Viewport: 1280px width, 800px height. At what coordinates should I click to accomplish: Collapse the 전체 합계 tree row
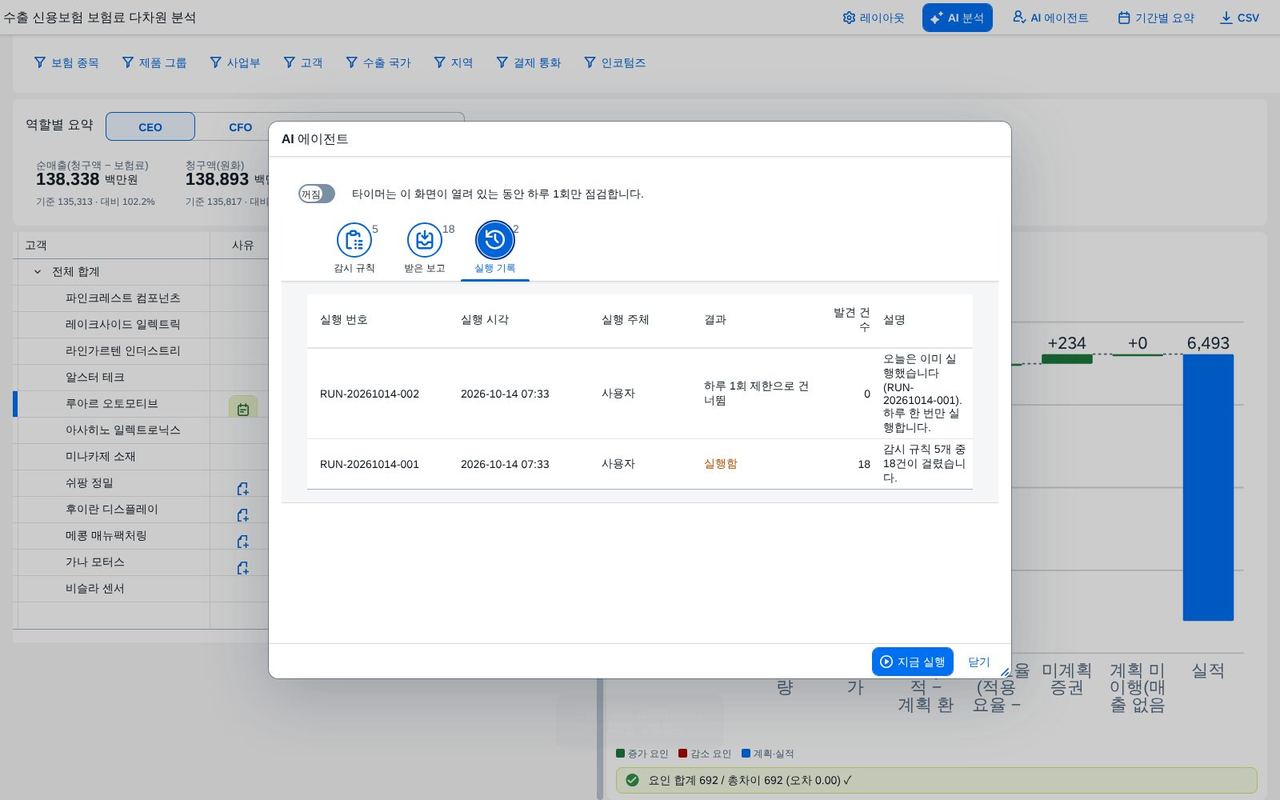pos(38,272)
